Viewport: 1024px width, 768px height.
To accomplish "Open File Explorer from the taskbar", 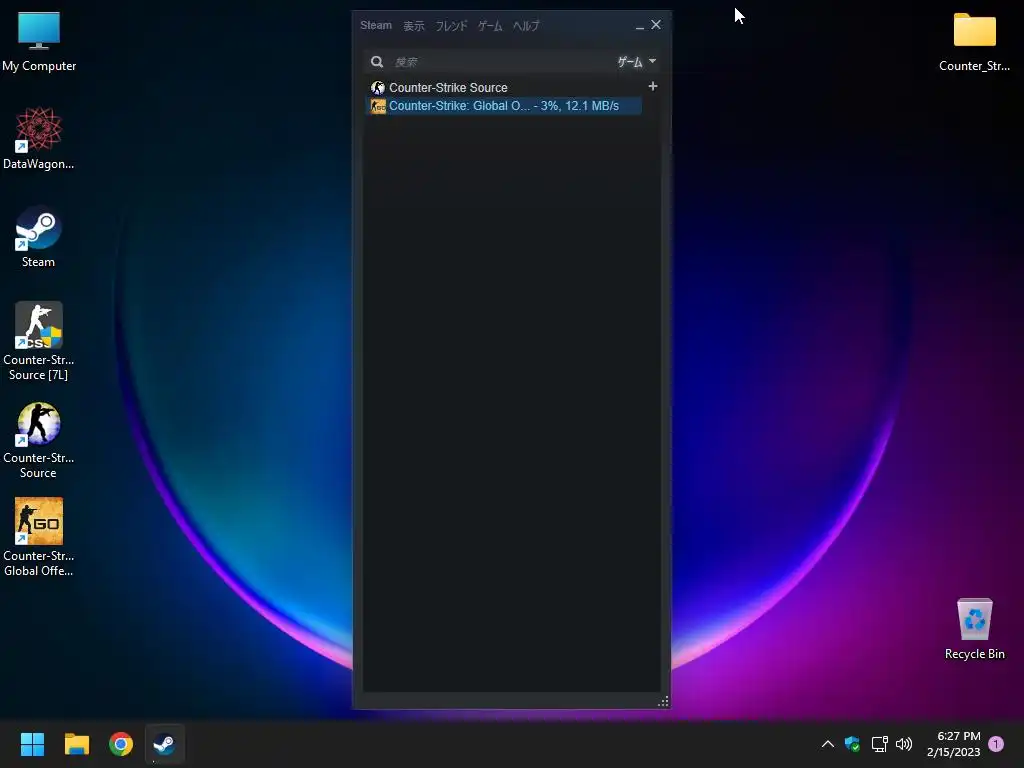I will 76,744.
